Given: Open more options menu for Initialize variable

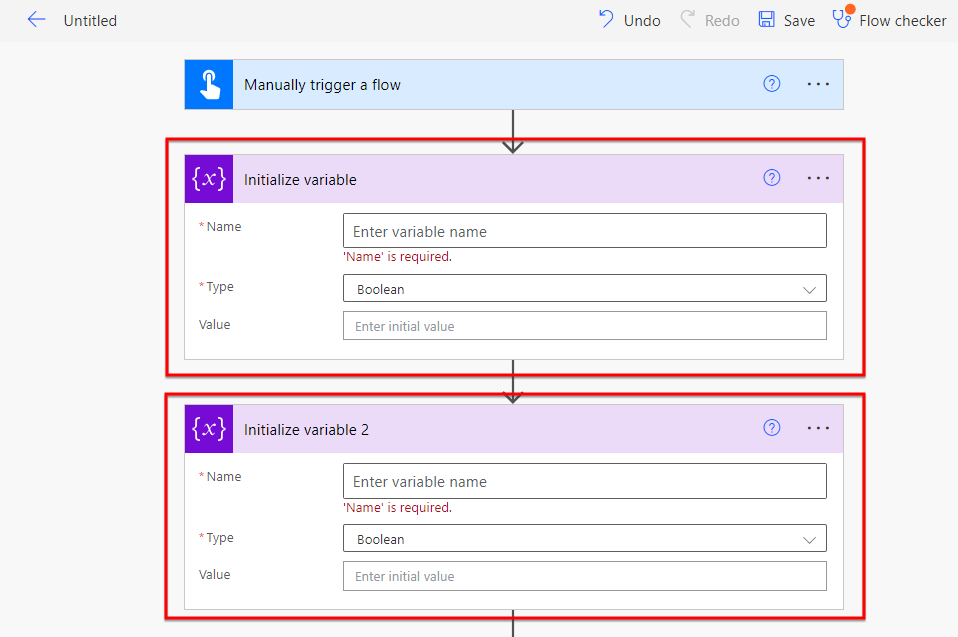Looking at the screenshot, I should click(x=818, y=178).
